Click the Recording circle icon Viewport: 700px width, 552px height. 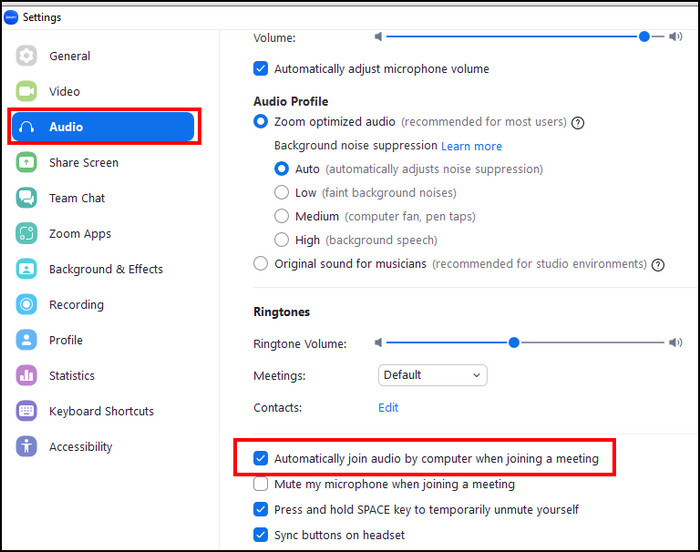(x=26, y=305)
